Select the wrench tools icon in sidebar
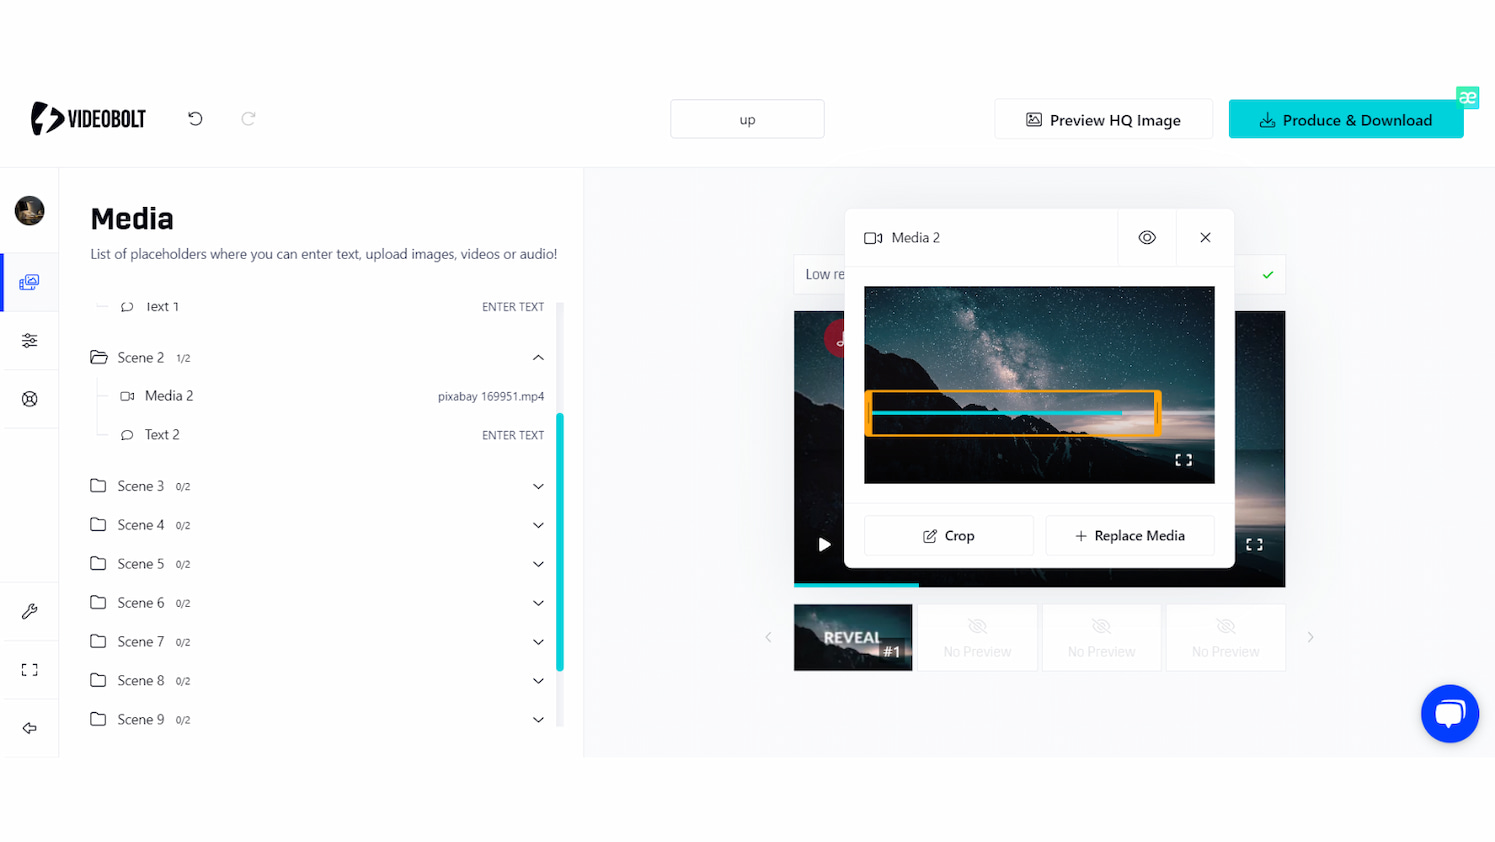The height and width of the screenshot is (842, 1495). 30,611
